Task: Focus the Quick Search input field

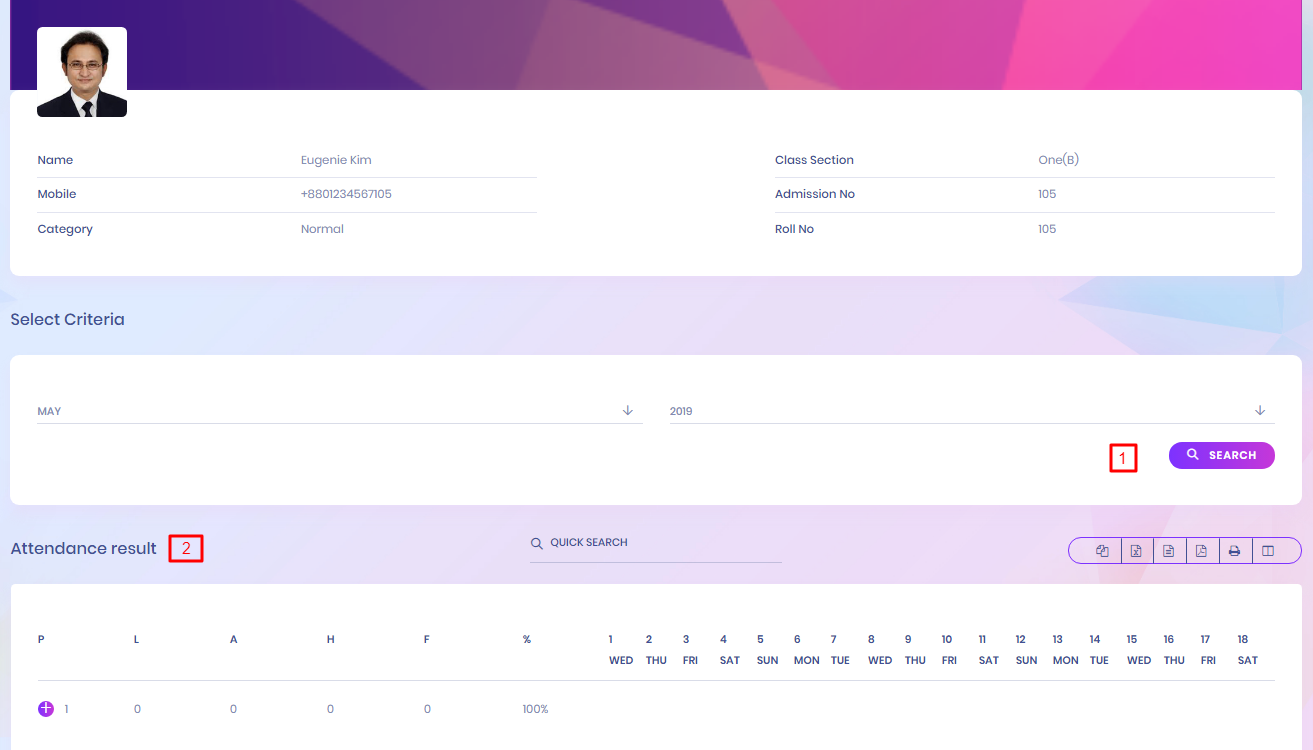Action: coord(660,543)
